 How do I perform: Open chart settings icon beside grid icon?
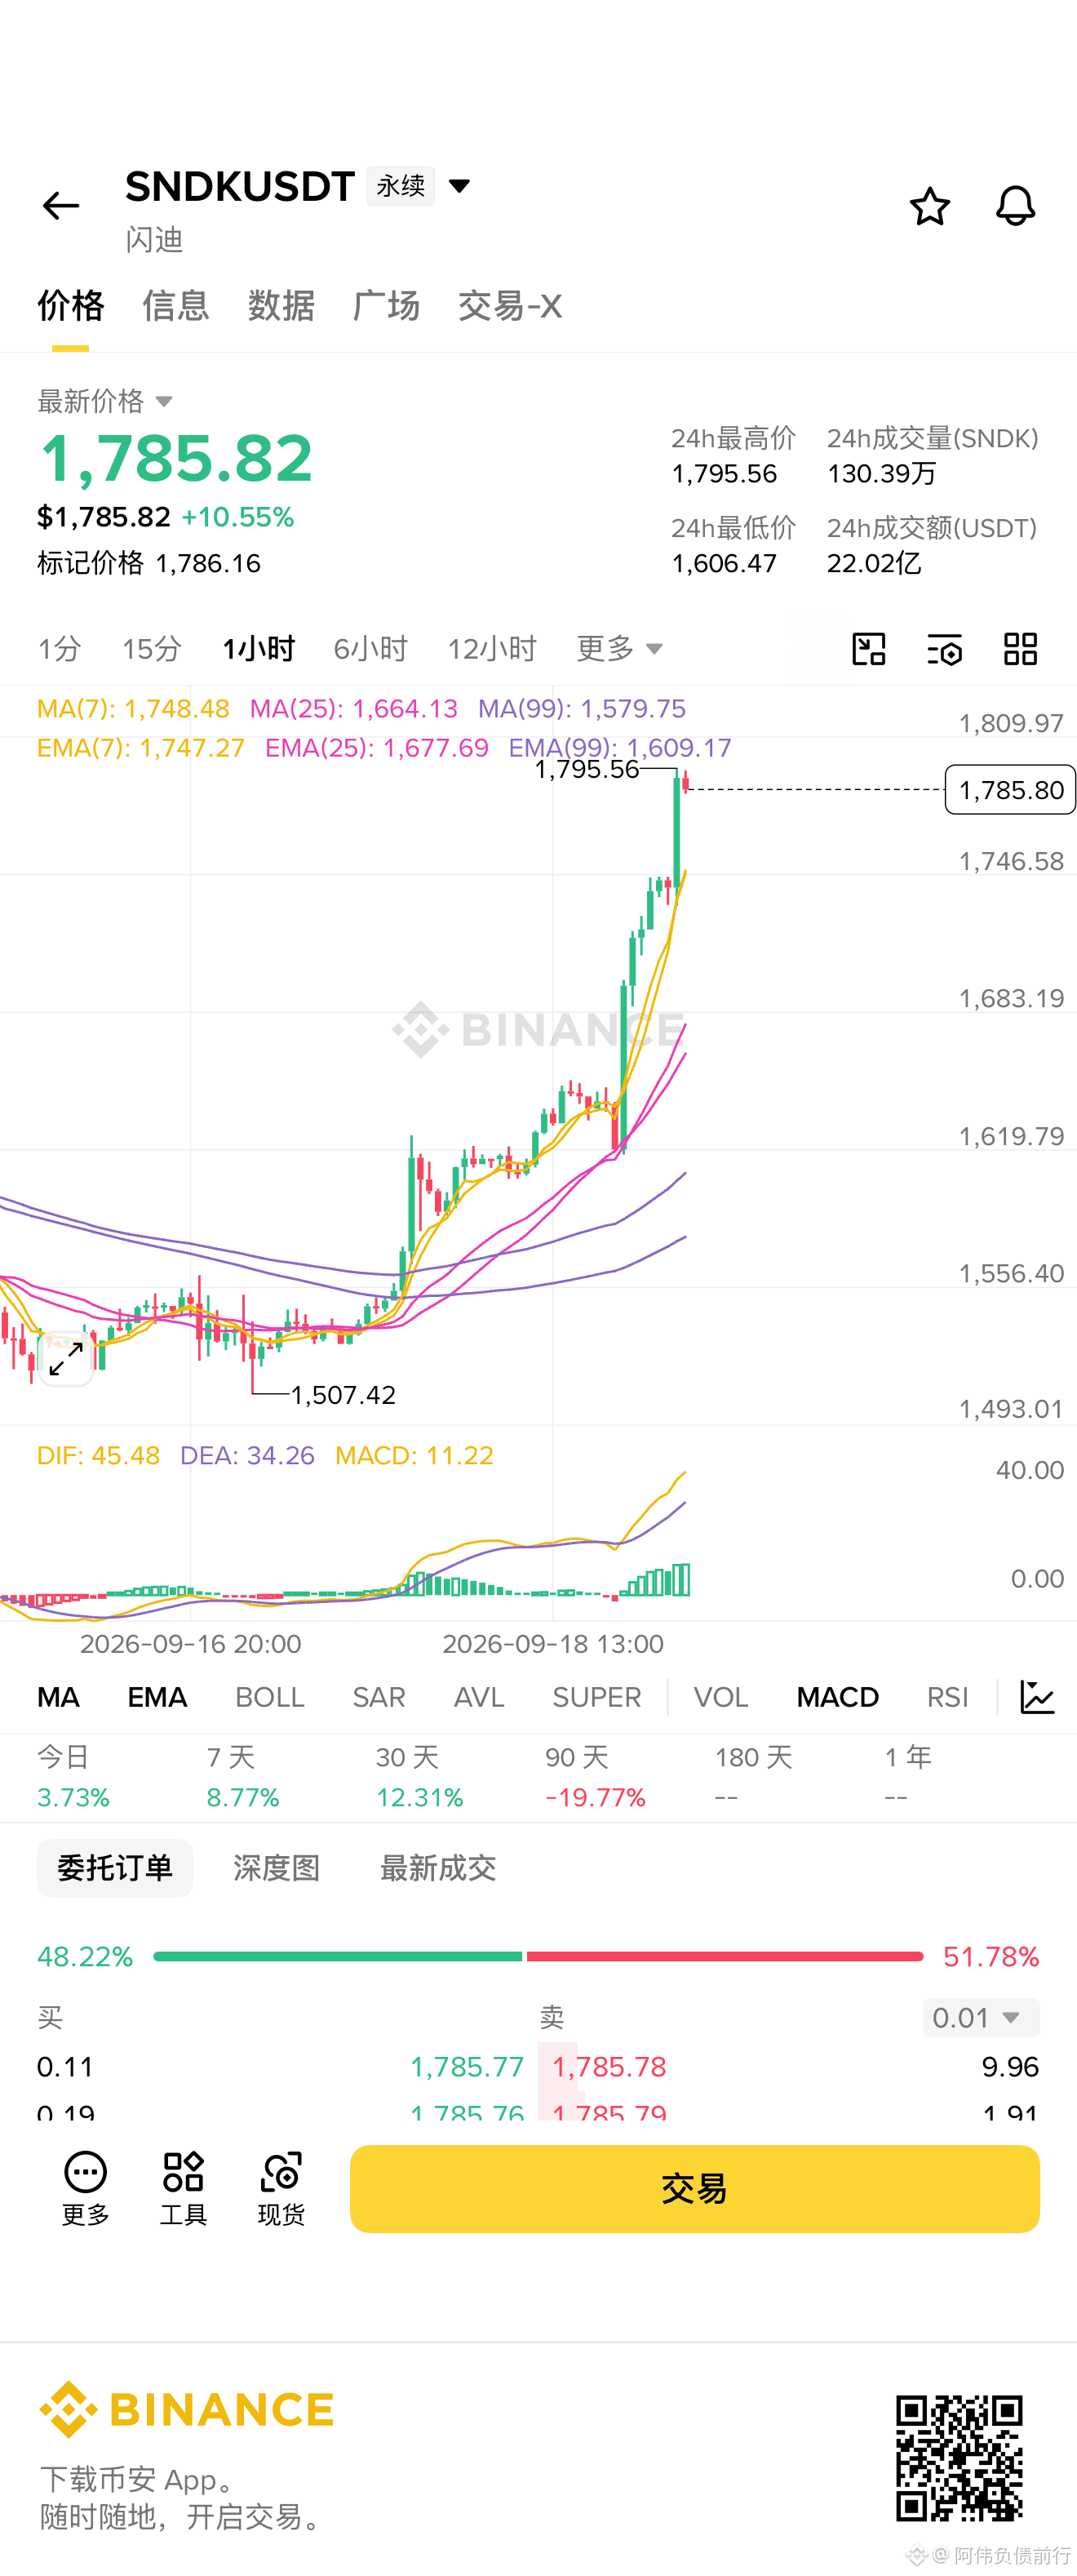coord(945,649)
